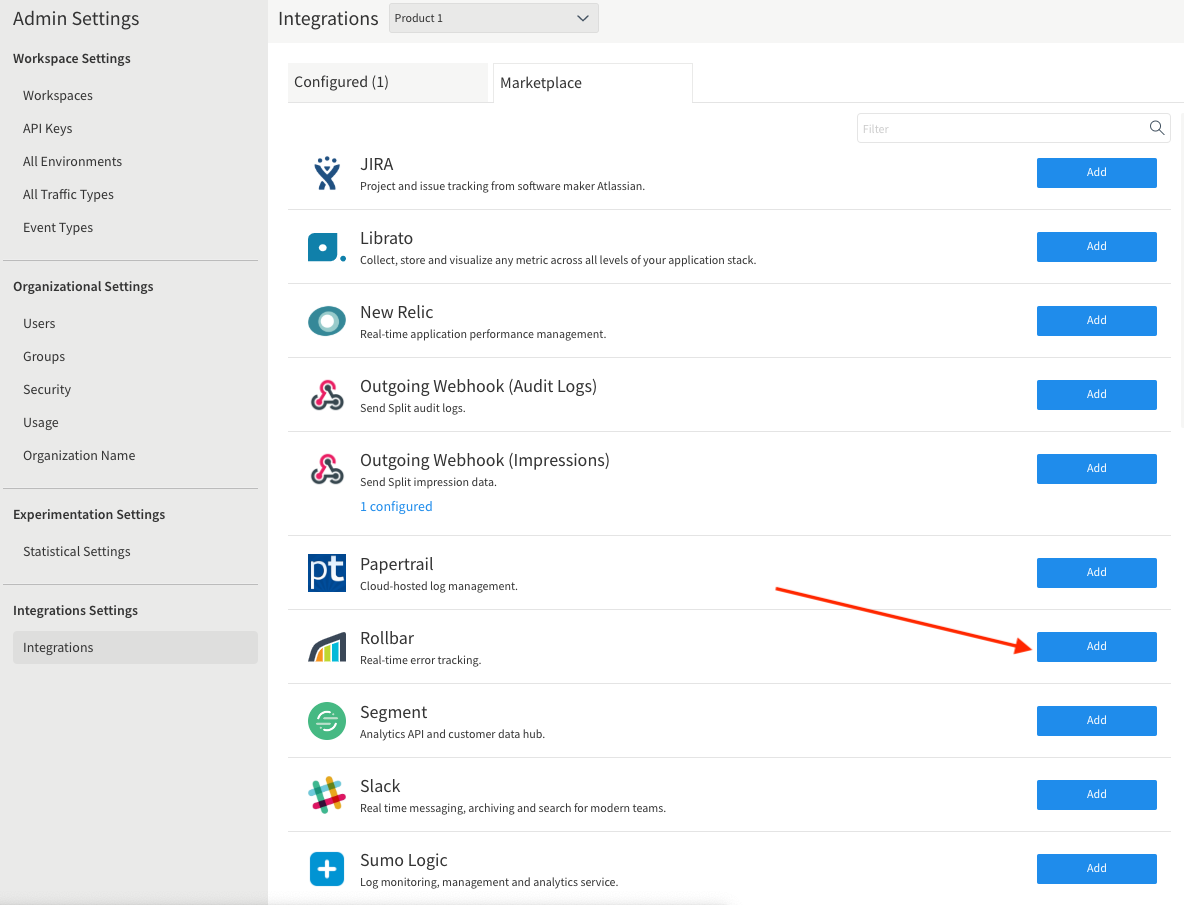Open Security settings in sidebar

[x=47, y=389]
